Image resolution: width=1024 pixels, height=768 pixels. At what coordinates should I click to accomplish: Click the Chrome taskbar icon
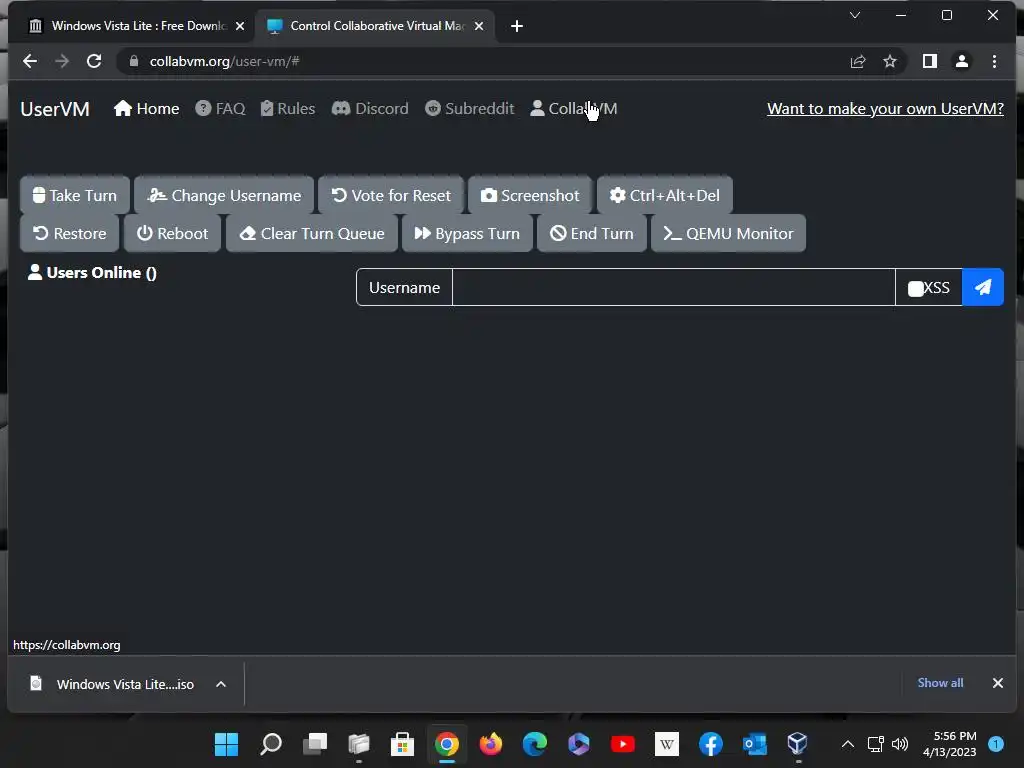(x=447, y=744)
